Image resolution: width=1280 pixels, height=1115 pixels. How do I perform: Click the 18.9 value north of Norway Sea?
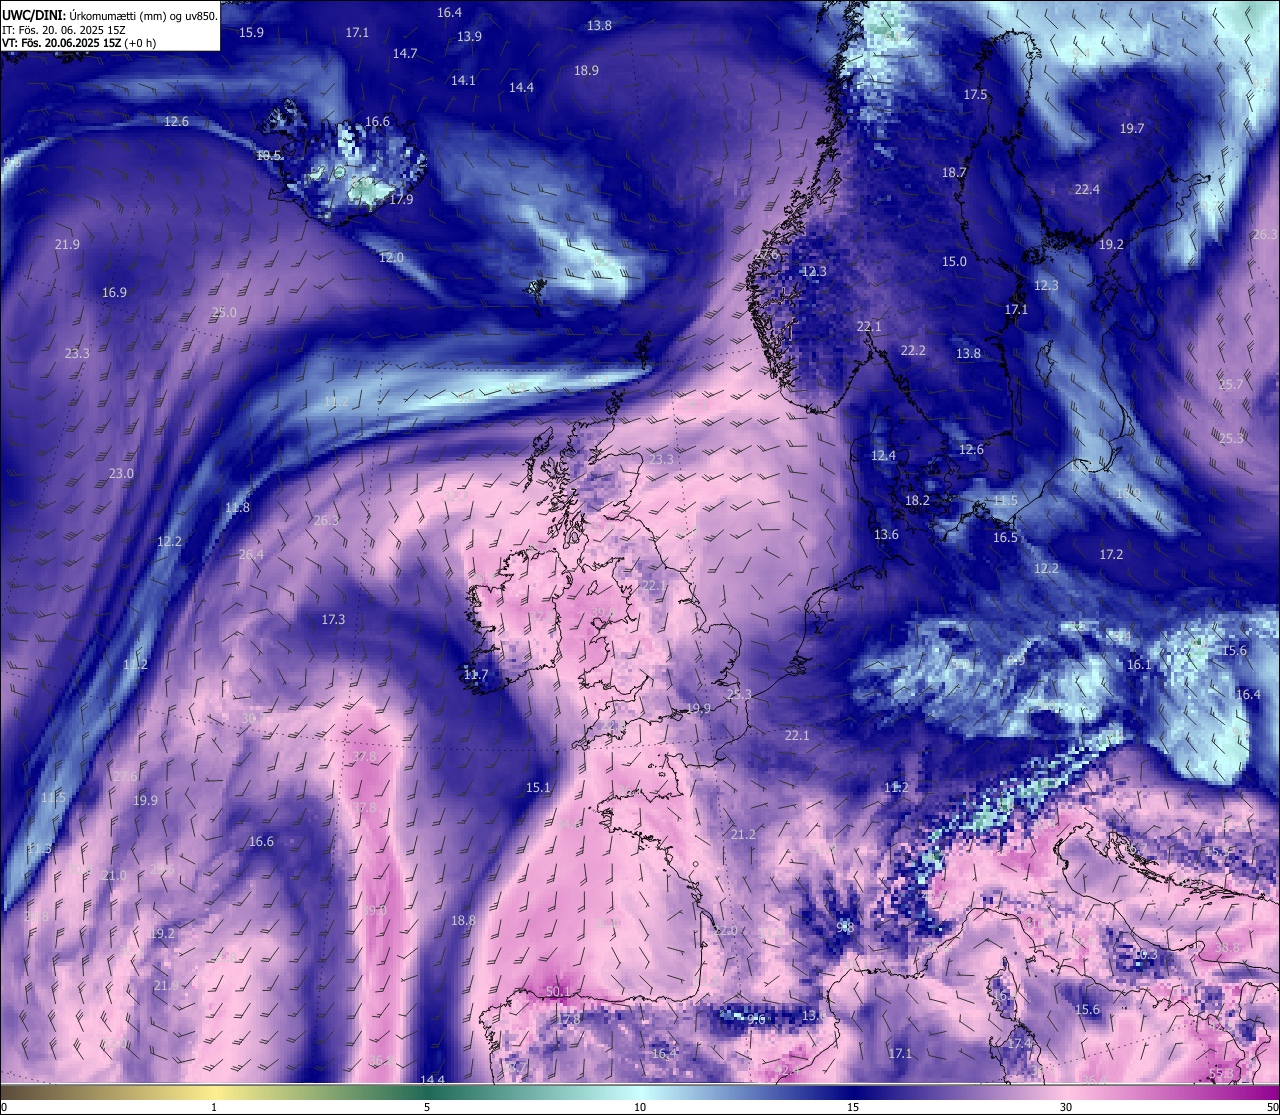[586, 71]
